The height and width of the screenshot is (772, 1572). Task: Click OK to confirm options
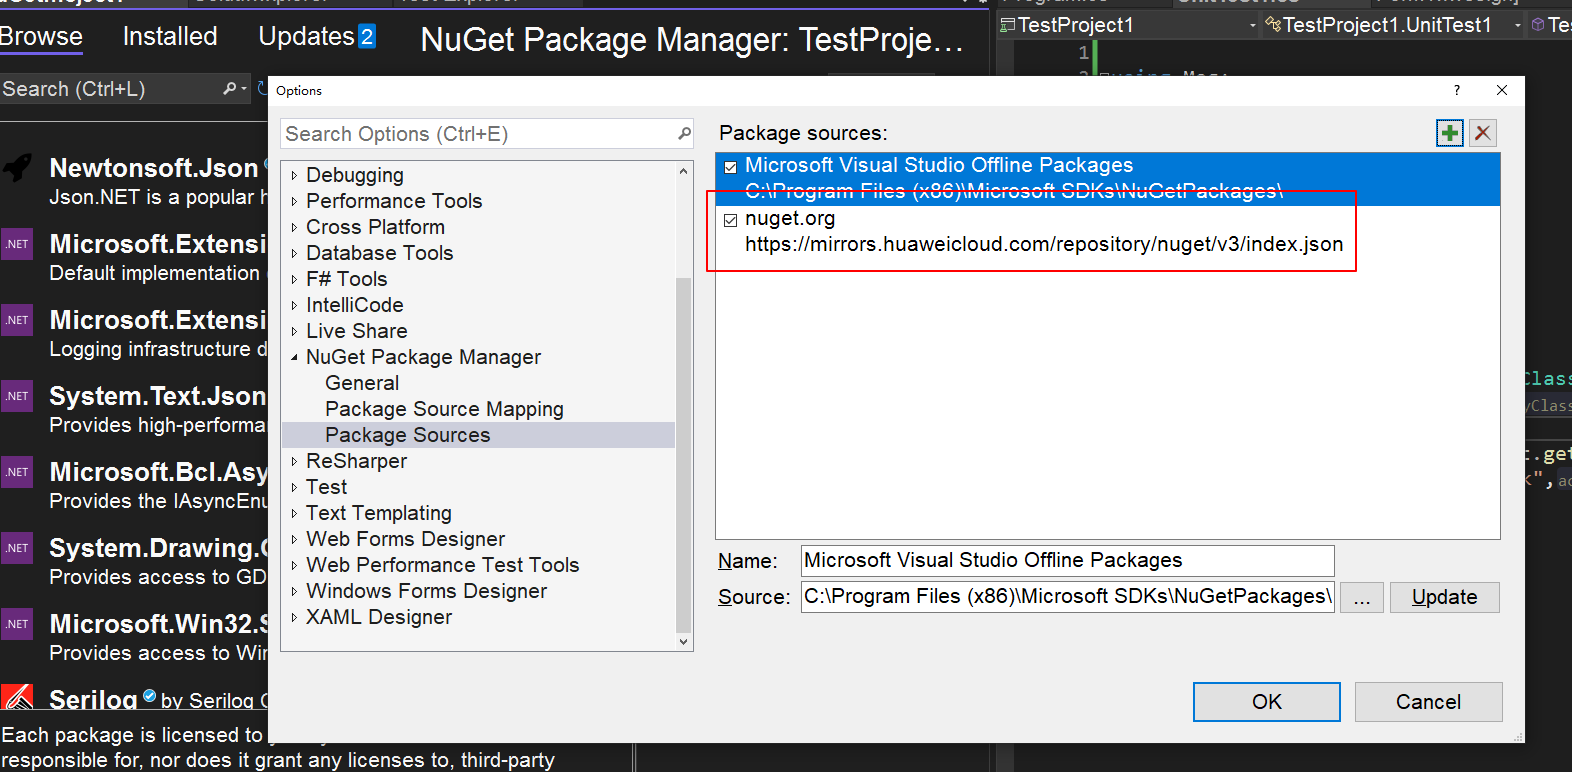pyautogui.click(x=1267, y=702)
